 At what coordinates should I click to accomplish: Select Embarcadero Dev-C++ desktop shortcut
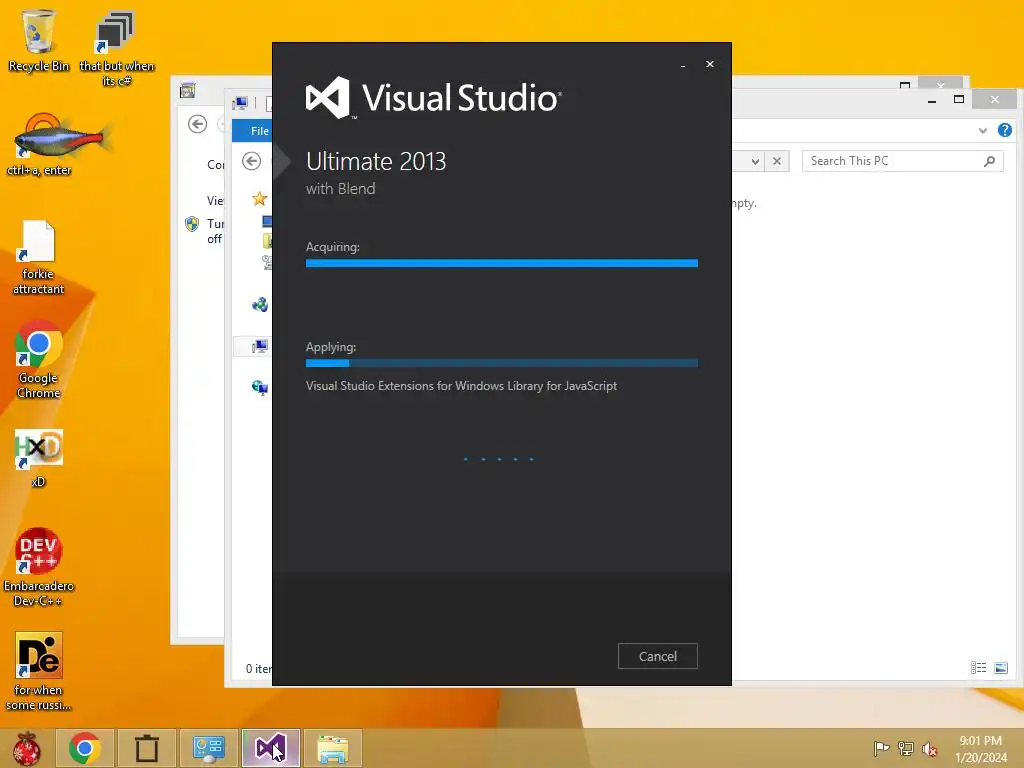(x=39, y=567)
